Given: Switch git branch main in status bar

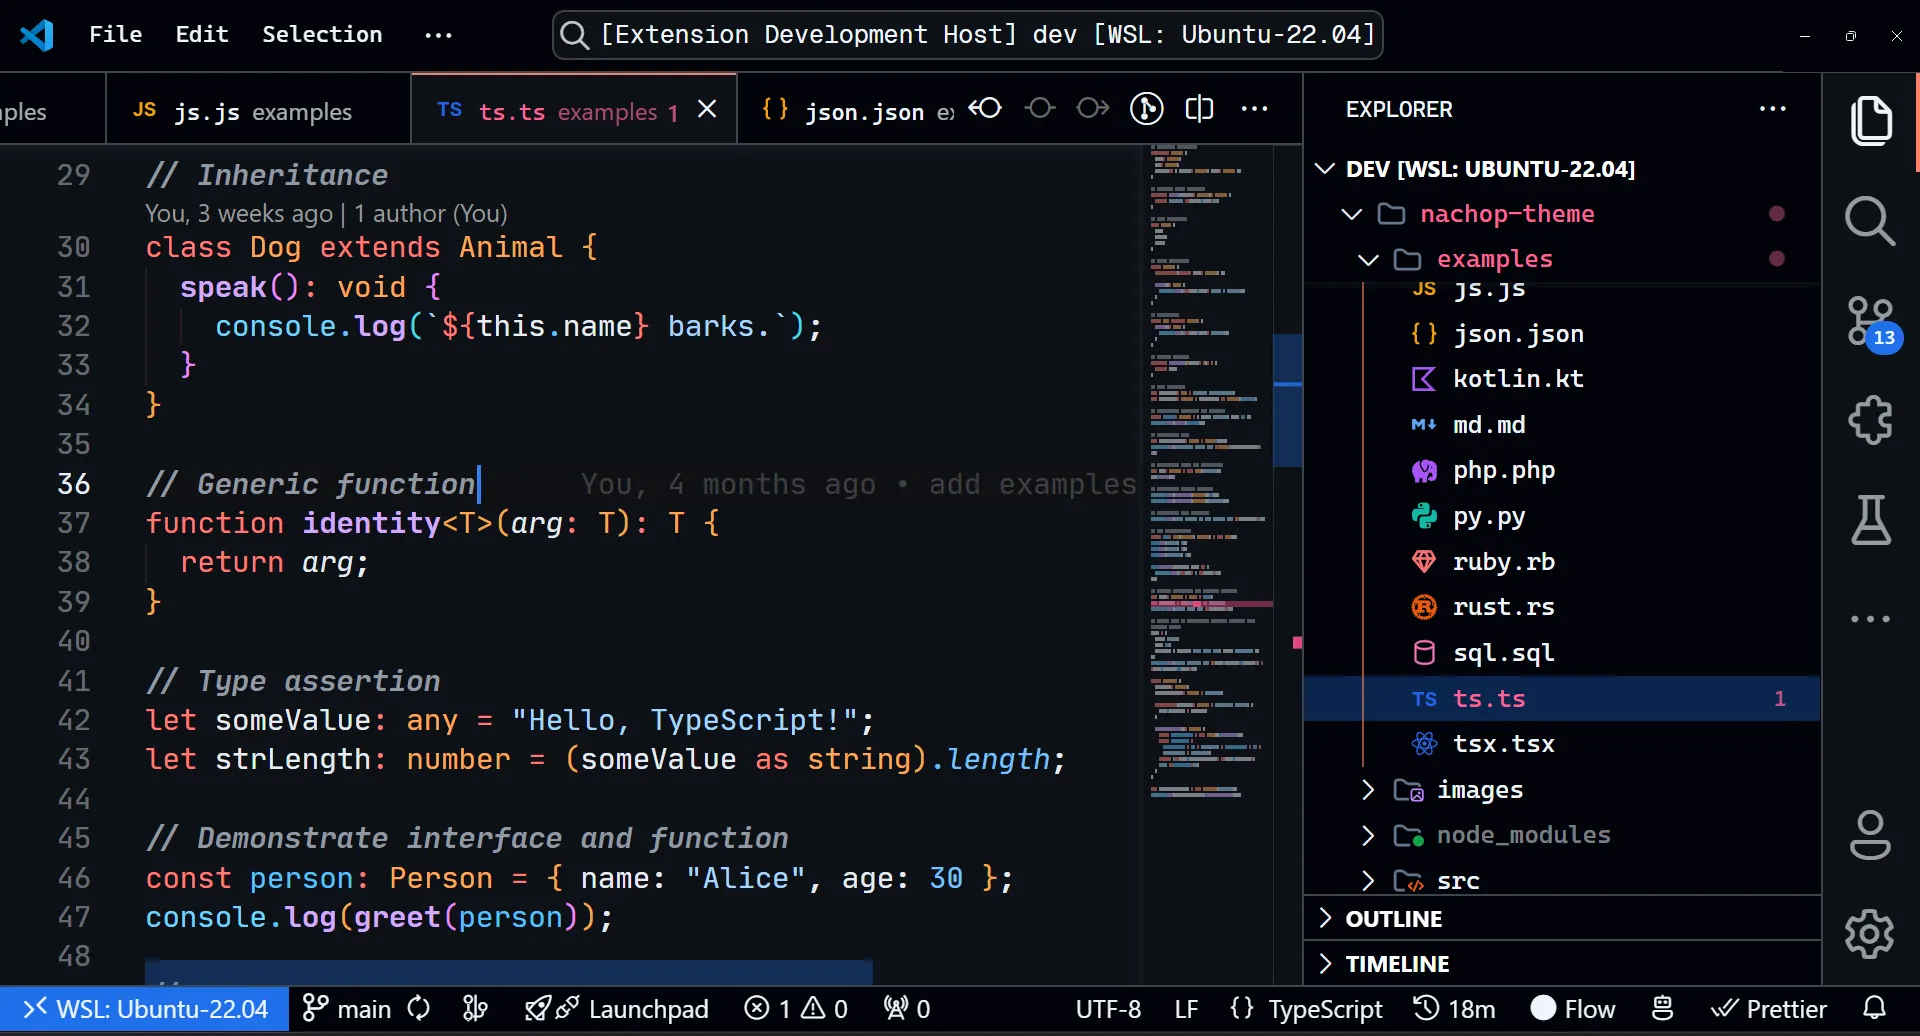Looking at the screenshot, I should pyautogui.click(x=346, y=1009).
